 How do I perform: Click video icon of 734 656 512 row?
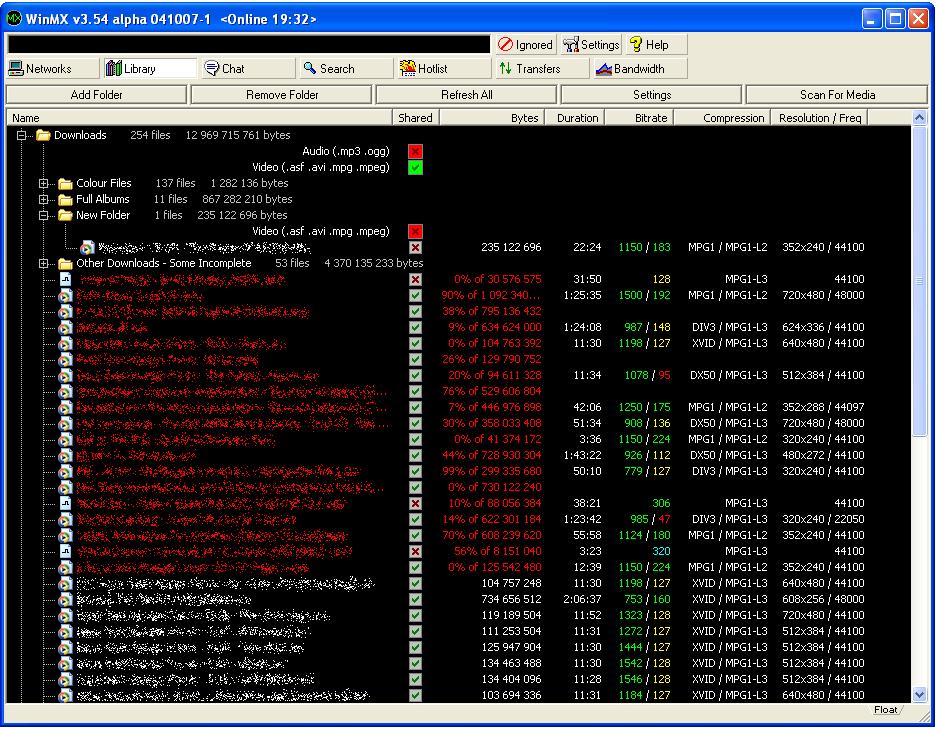[x=65, y=599]
